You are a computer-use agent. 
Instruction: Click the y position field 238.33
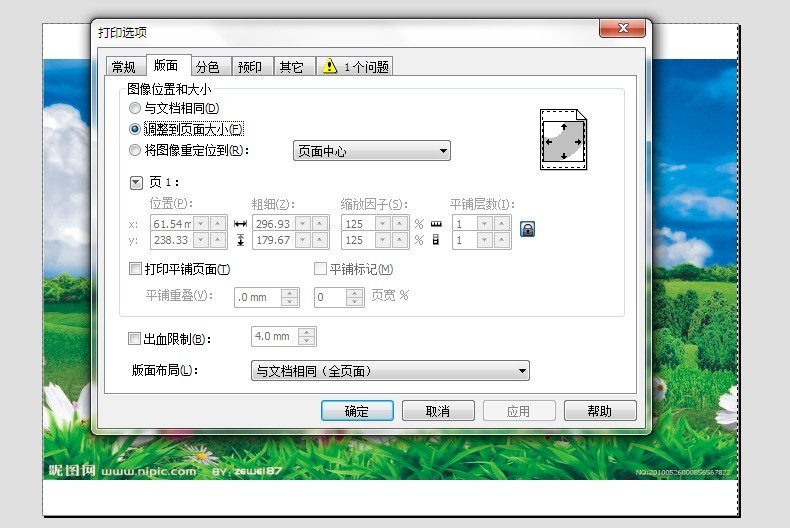[x=172, y=240]
